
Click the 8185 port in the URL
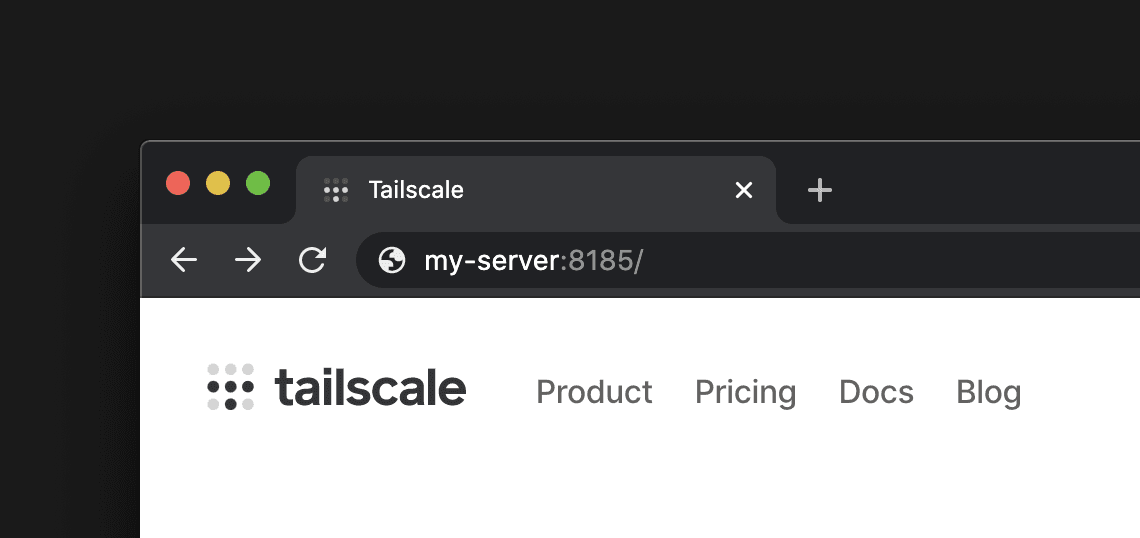pos(600,261)
